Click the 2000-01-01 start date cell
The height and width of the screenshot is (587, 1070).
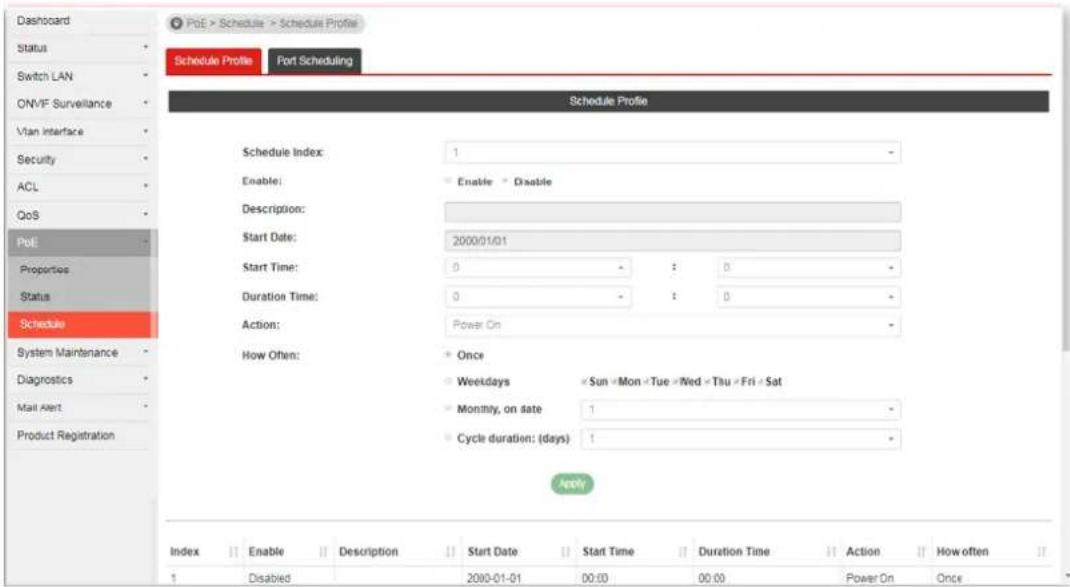point(494,578)
